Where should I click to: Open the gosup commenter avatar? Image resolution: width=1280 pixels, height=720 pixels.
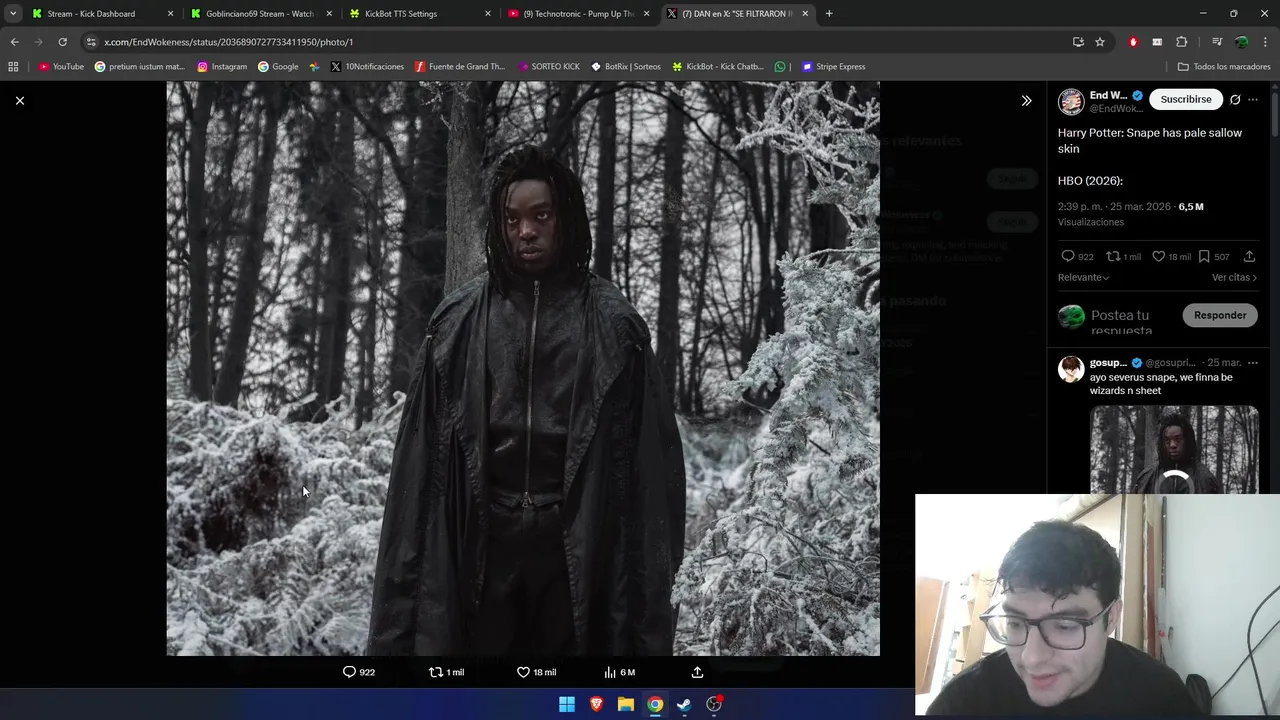pyautogui.click(x=1071, y=369)
